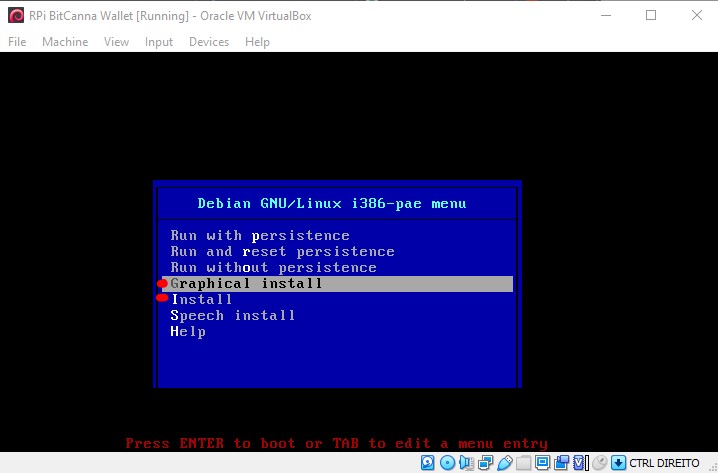Open the USB devices status icon
The height and width of the screenshot is (473, 718).
pos(505,463)
